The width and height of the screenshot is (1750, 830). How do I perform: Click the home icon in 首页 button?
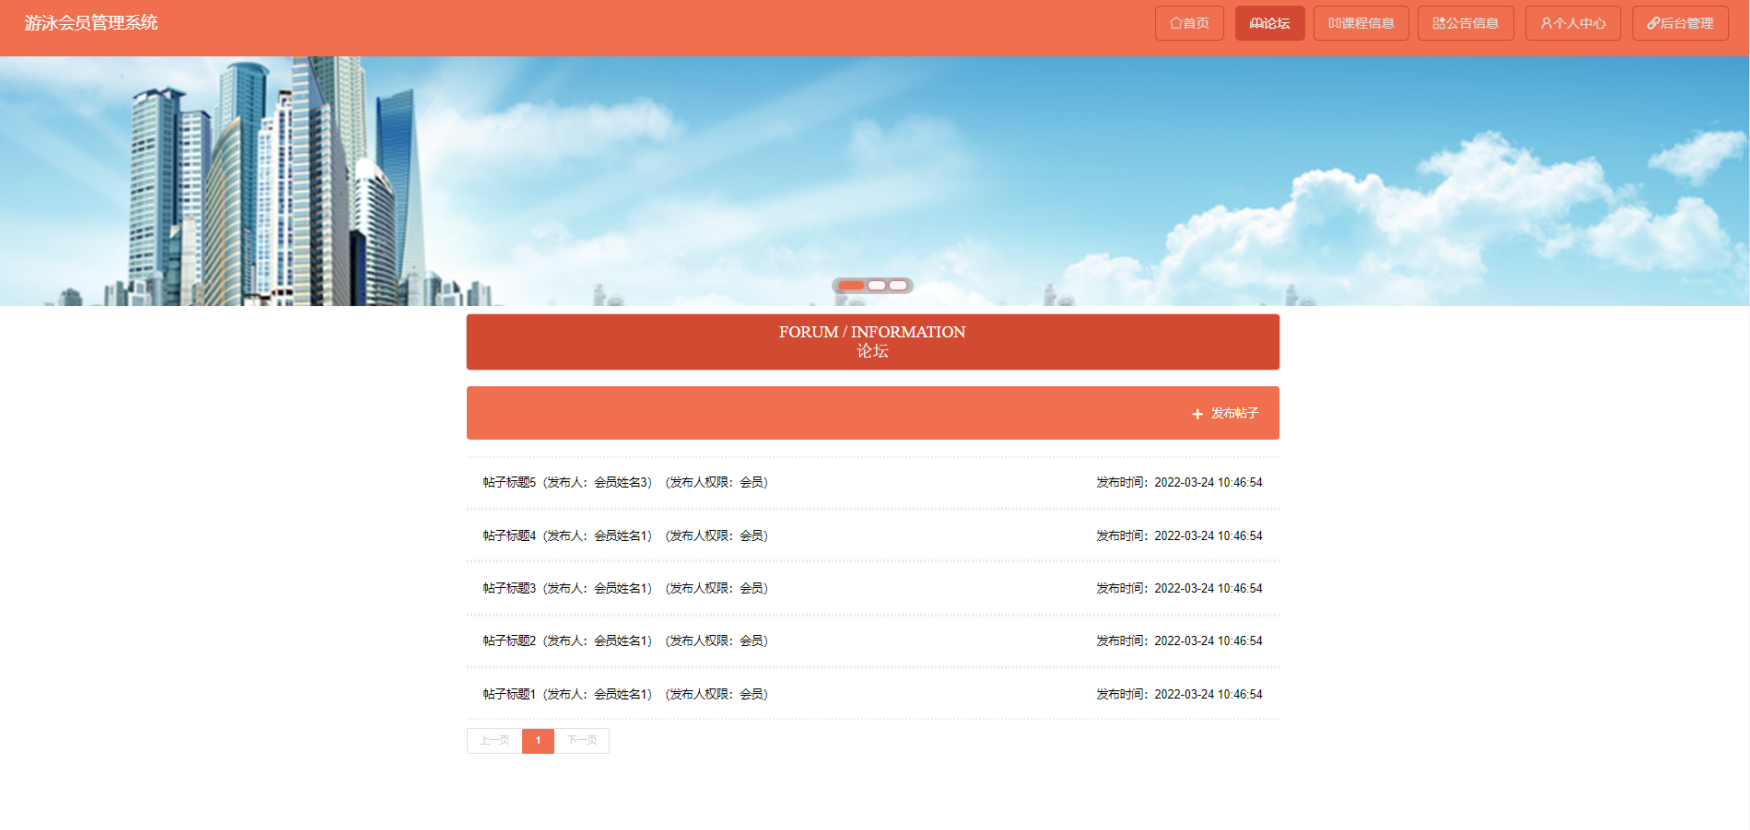pos(1176,23)
